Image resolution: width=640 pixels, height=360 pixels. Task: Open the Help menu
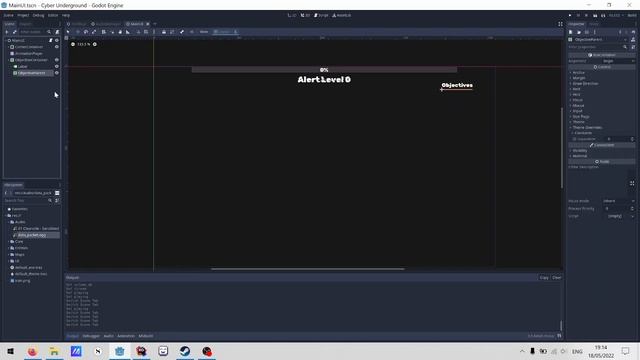pyautogui.click(x=66, y=15)
